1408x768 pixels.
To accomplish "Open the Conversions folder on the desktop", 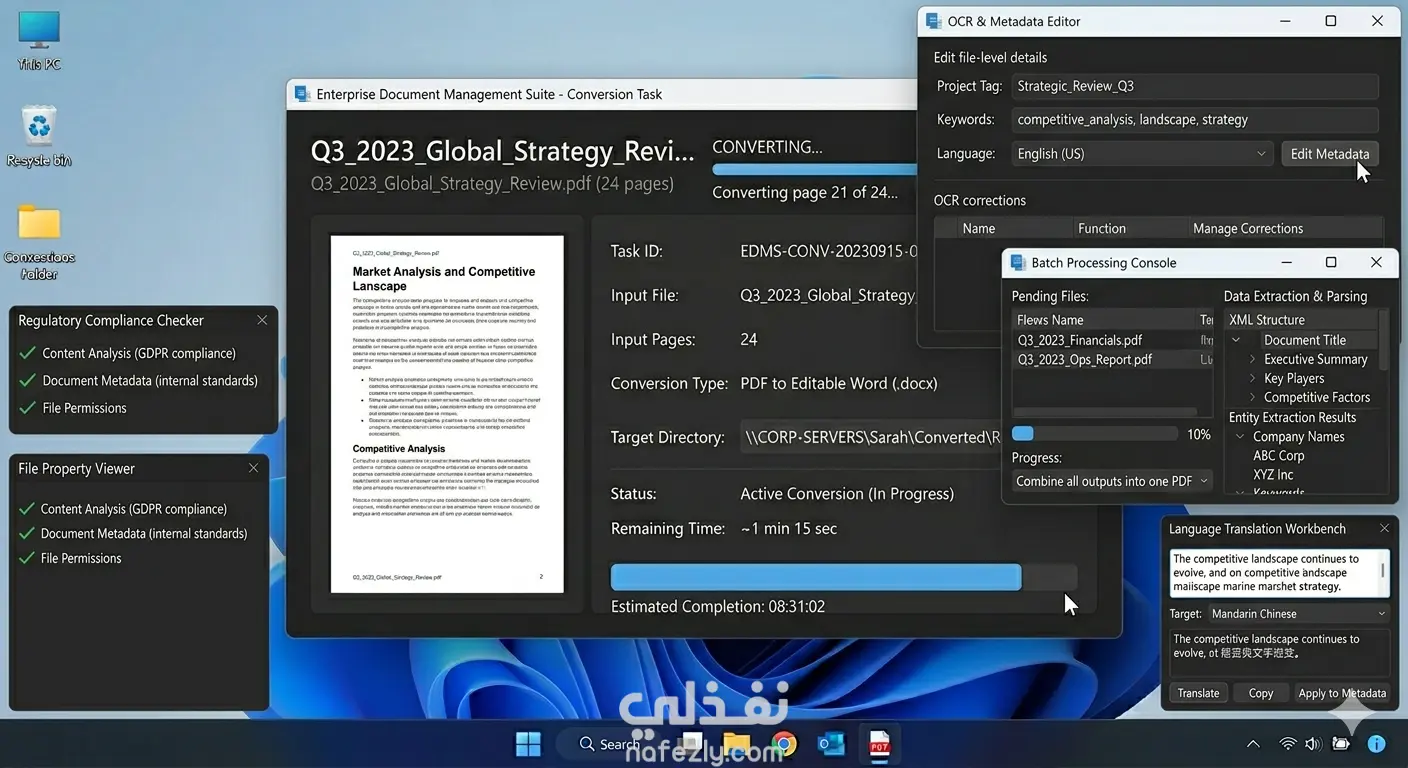I will click(x=39, y=240).
